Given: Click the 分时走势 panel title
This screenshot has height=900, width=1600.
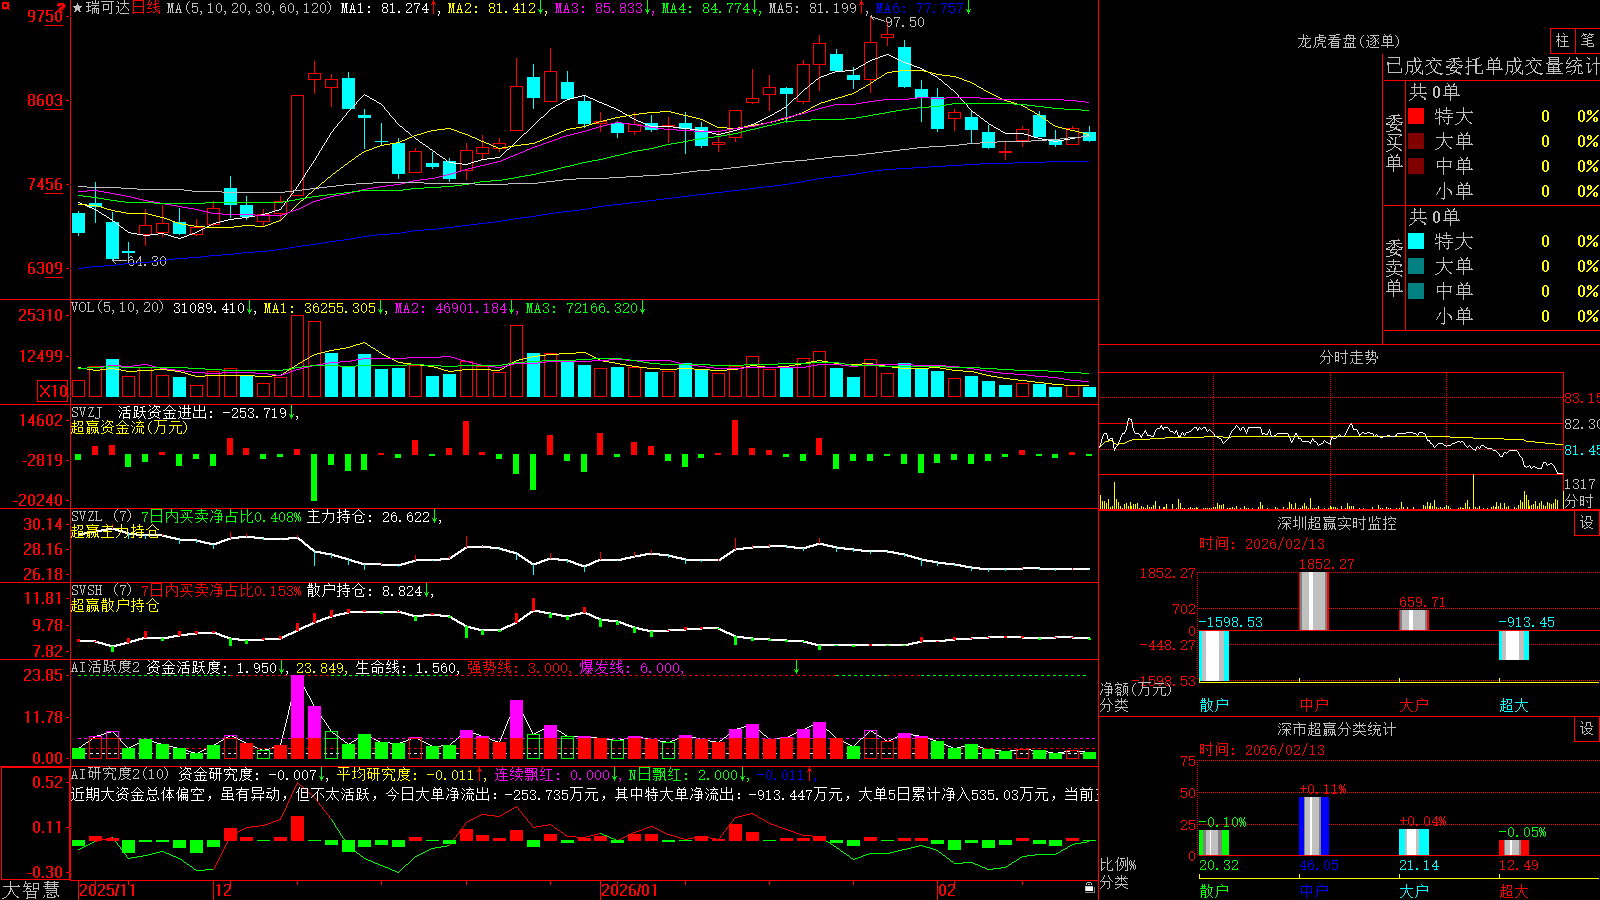Looking at the screenshot, I should [x=1348, y=357].
